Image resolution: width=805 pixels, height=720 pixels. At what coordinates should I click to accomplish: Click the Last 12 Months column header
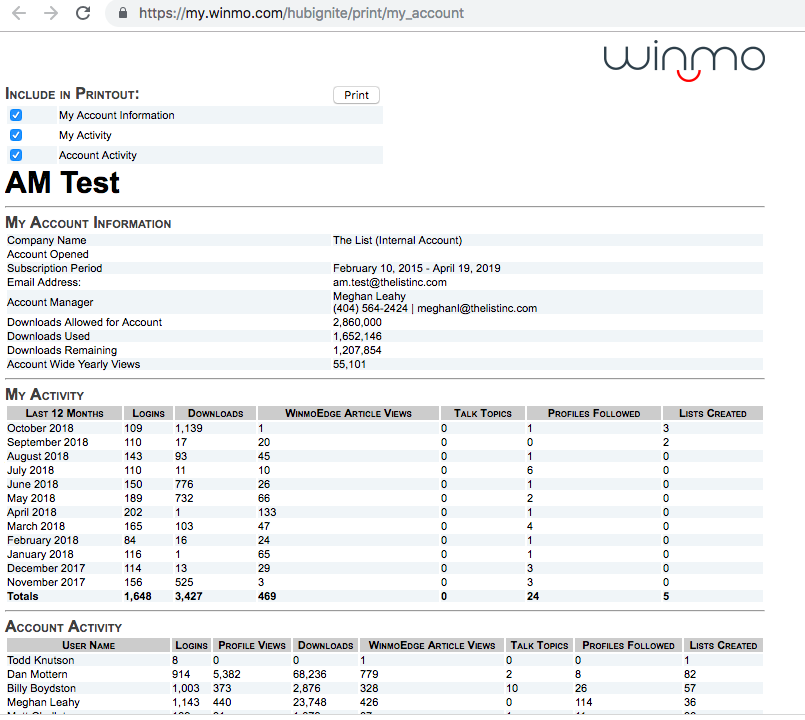coord(64,413)
